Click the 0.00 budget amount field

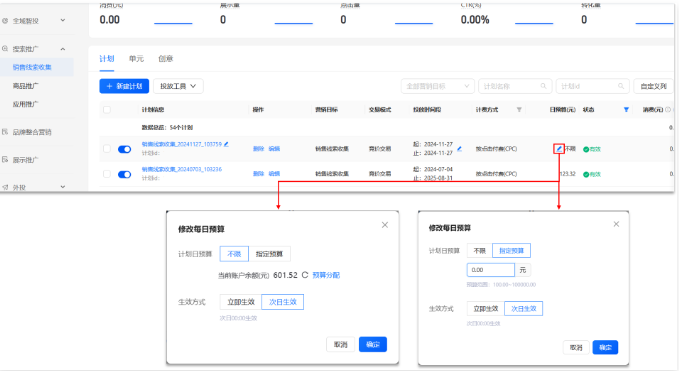coord(491,270)
